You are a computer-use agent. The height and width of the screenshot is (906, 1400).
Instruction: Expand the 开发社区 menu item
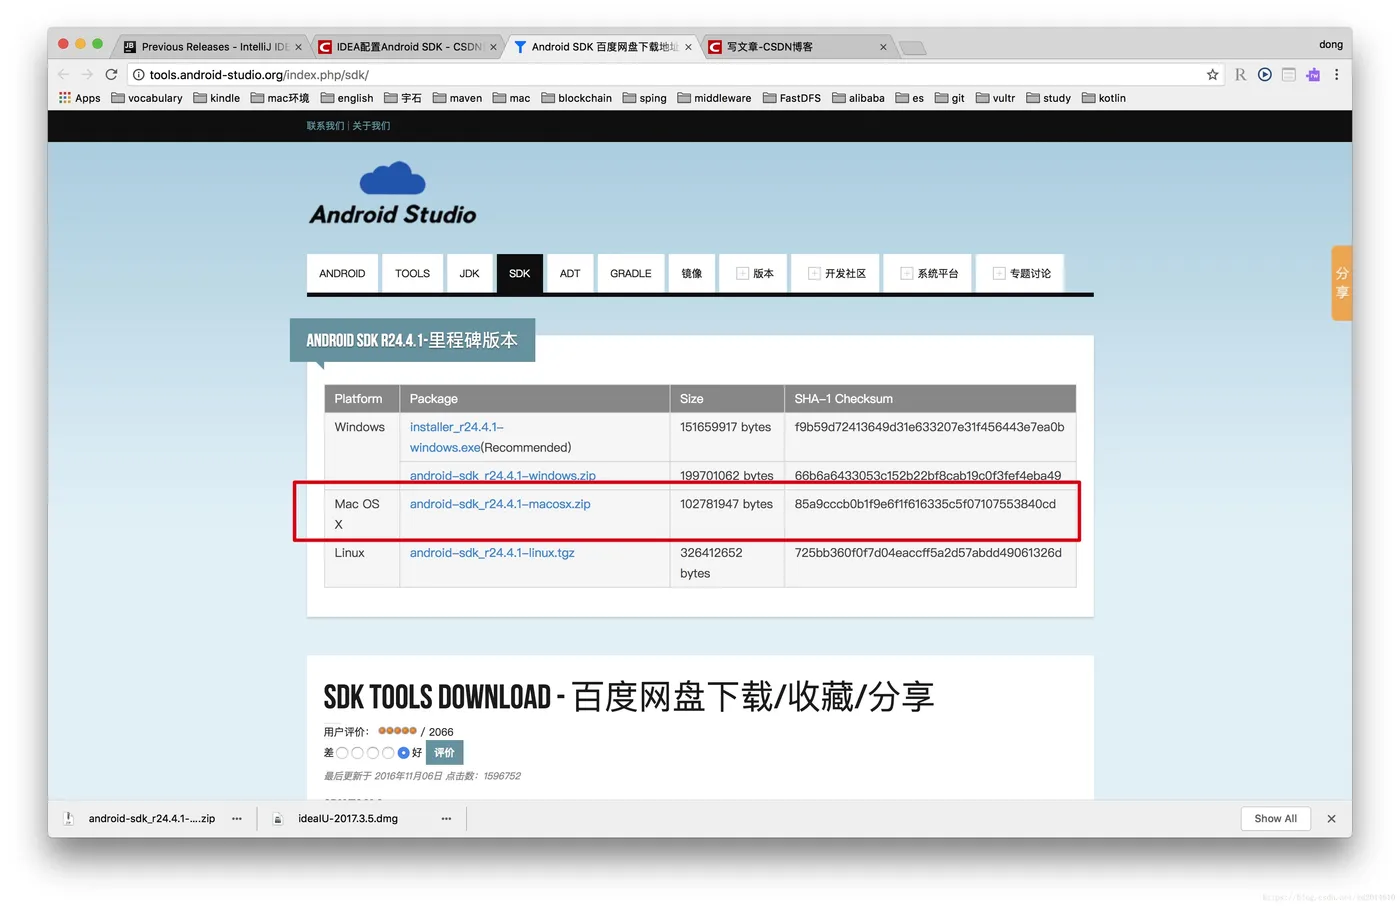(x=836, y=273)
